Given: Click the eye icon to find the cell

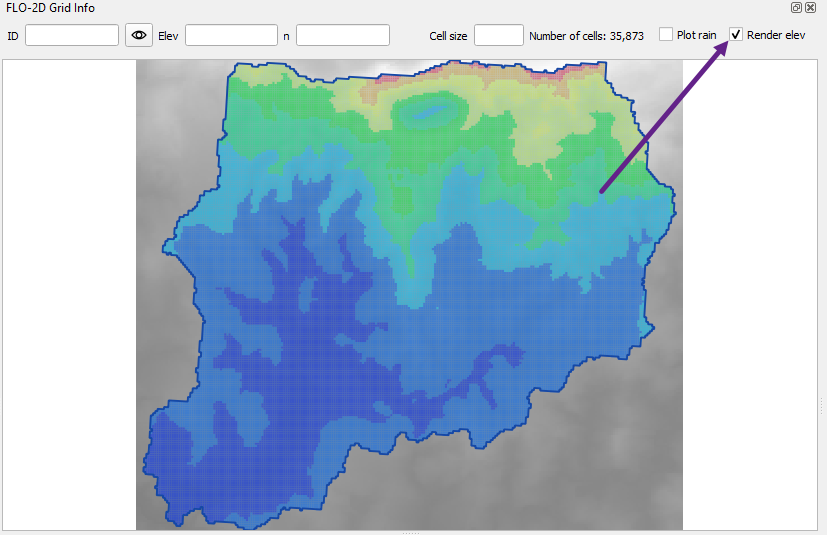Looking at the screenshot, I should (x=139, y=35).
